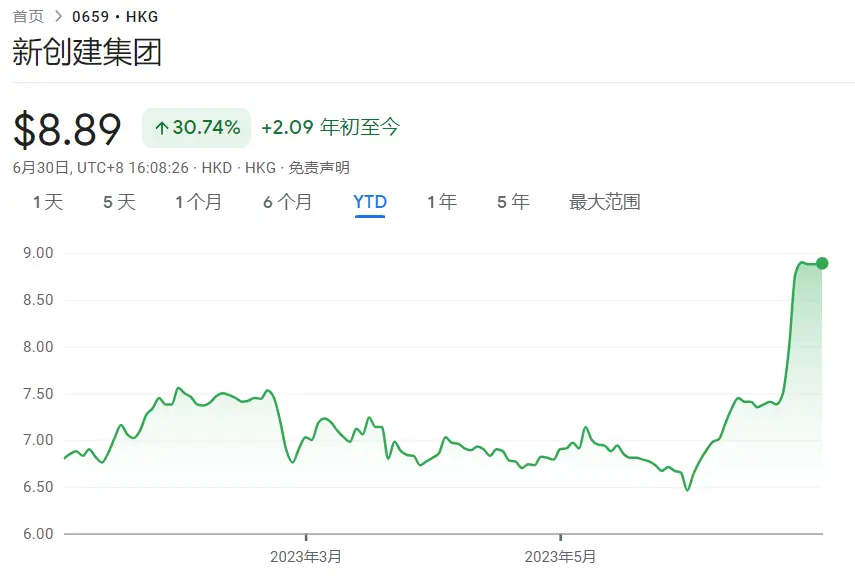This screenshot has height=581, width=855.
Task: Click the 新创建集团 company title
Action: [87, 52]
